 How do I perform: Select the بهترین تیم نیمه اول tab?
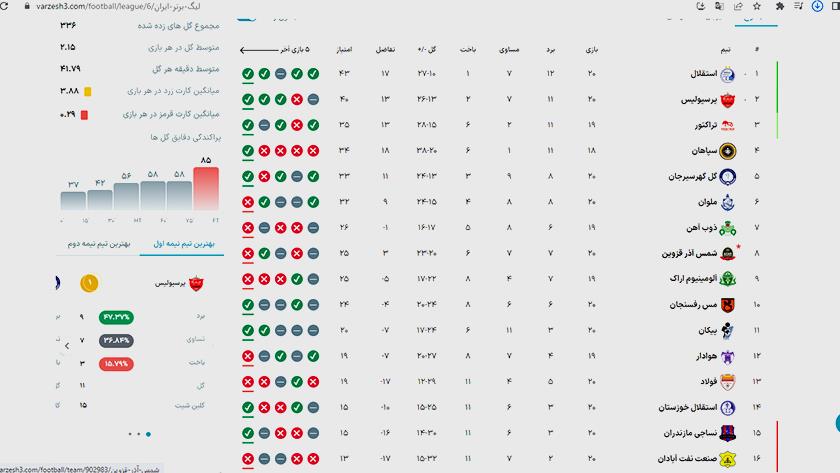tap(184, 244)
